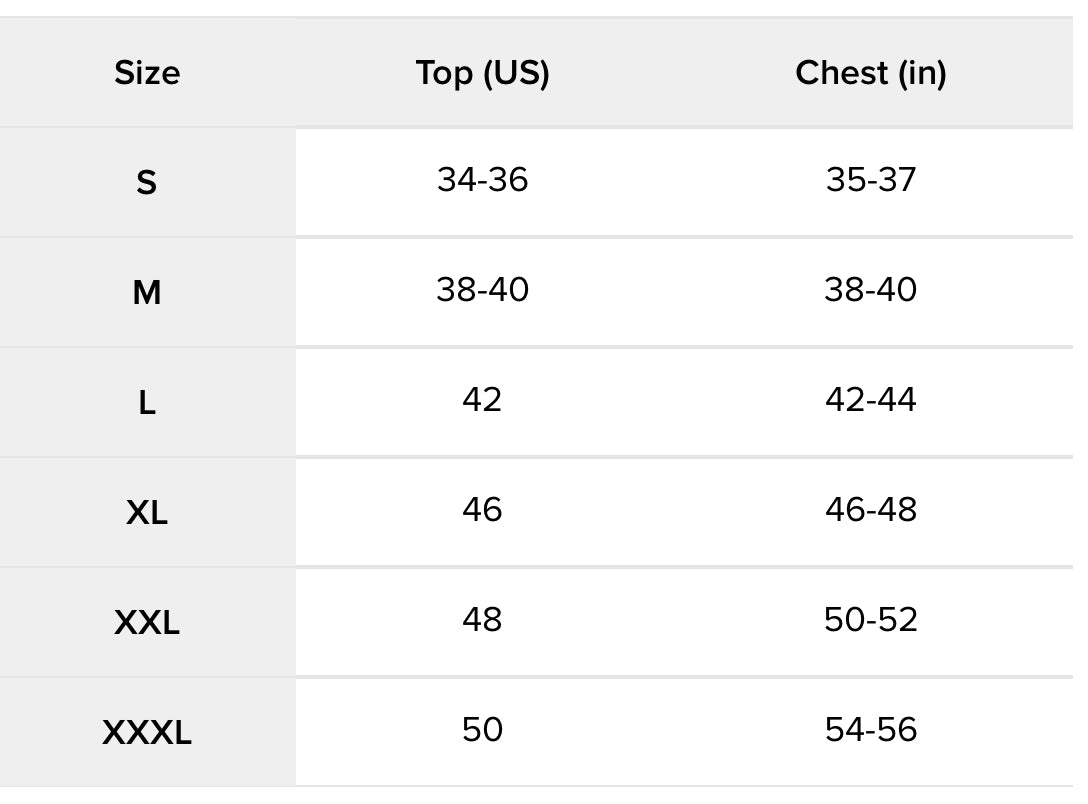
Task: Select the XXL size row label
Action: coord(146,622)
